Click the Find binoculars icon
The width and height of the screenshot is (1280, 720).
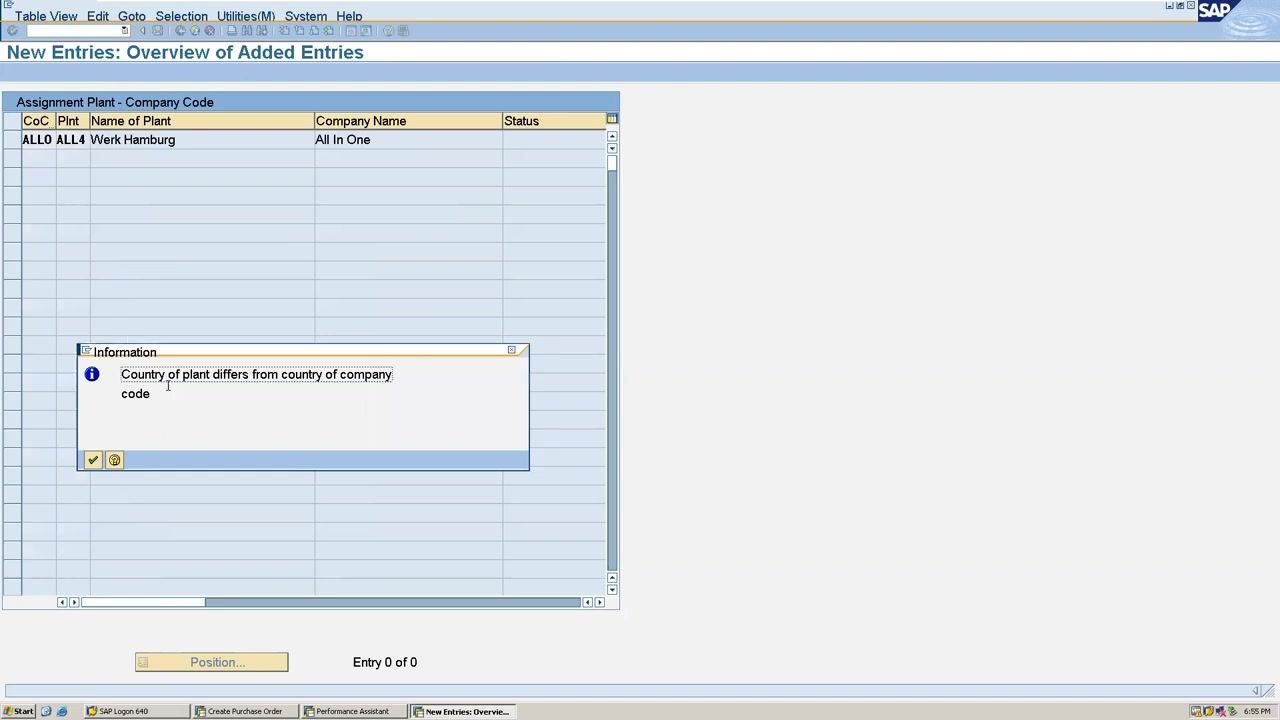click(x=247, y=31)
